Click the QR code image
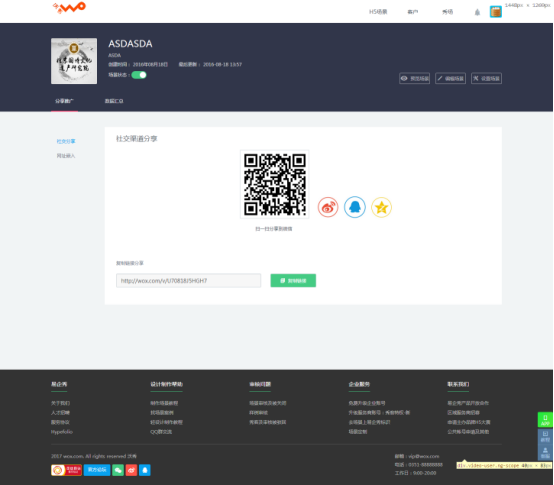Viewport: 554px width, 485px height. pyautogui.click(x=275, y=184)
